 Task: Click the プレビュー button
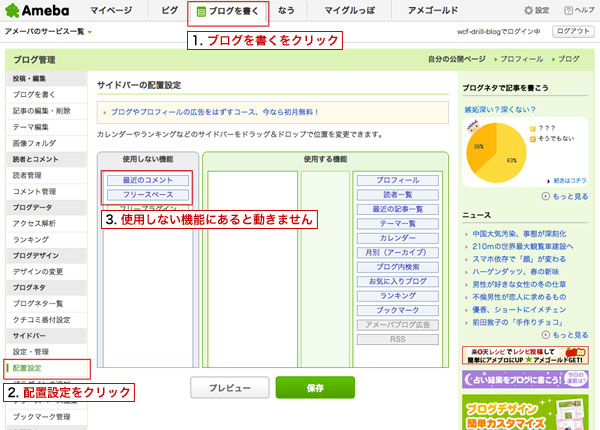[230, 388]
